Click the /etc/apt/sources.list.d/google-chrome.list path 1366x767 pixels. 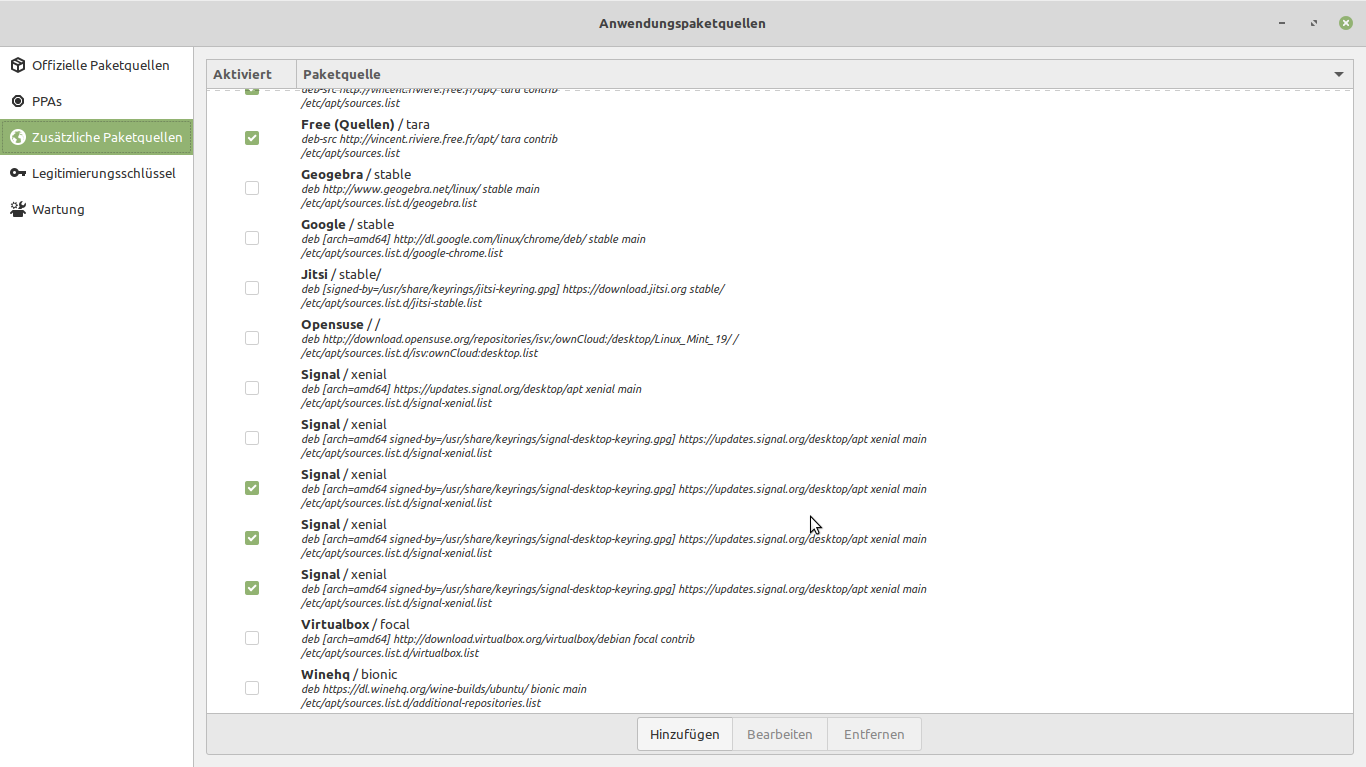pyautogui.click(x=402, y=253)
